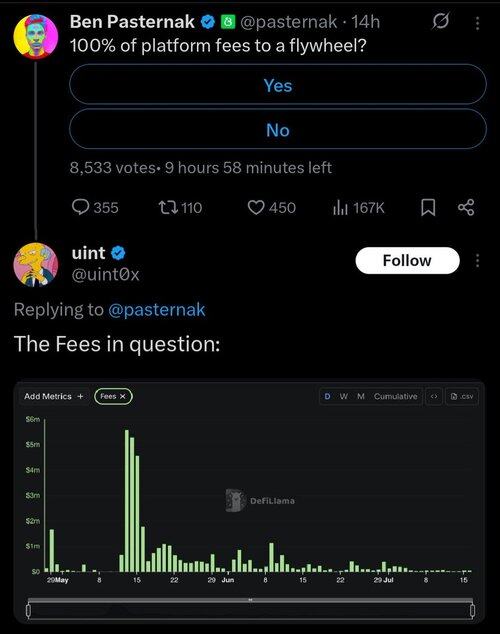View analytics for 167K views

click(359, 207)
